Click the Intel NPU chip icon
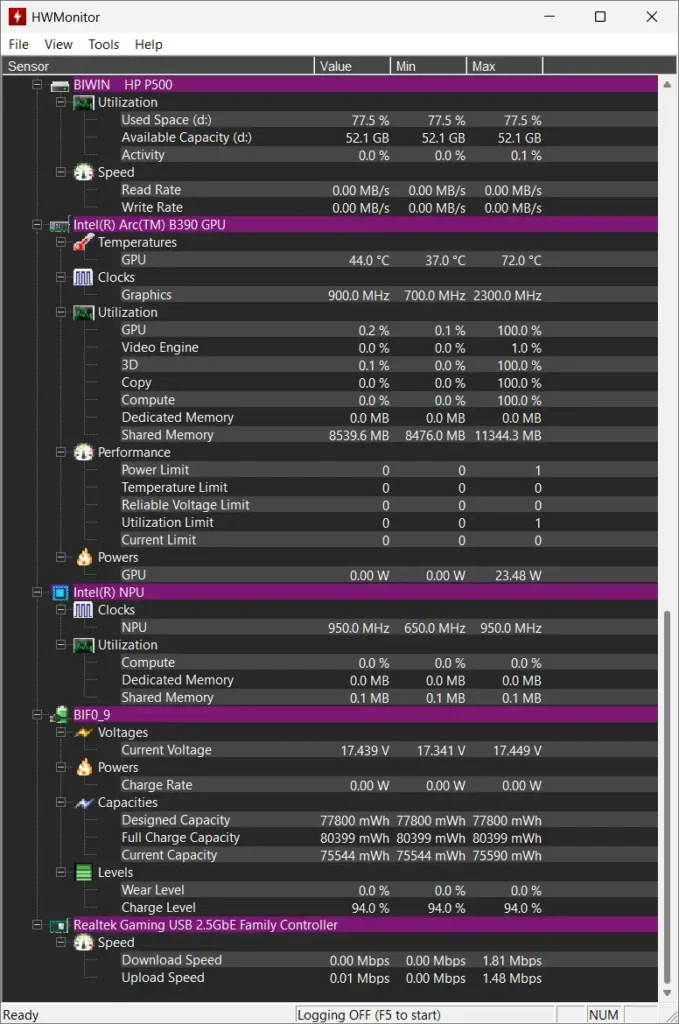This screenshot has width=679, height=1024. [59, 592]
